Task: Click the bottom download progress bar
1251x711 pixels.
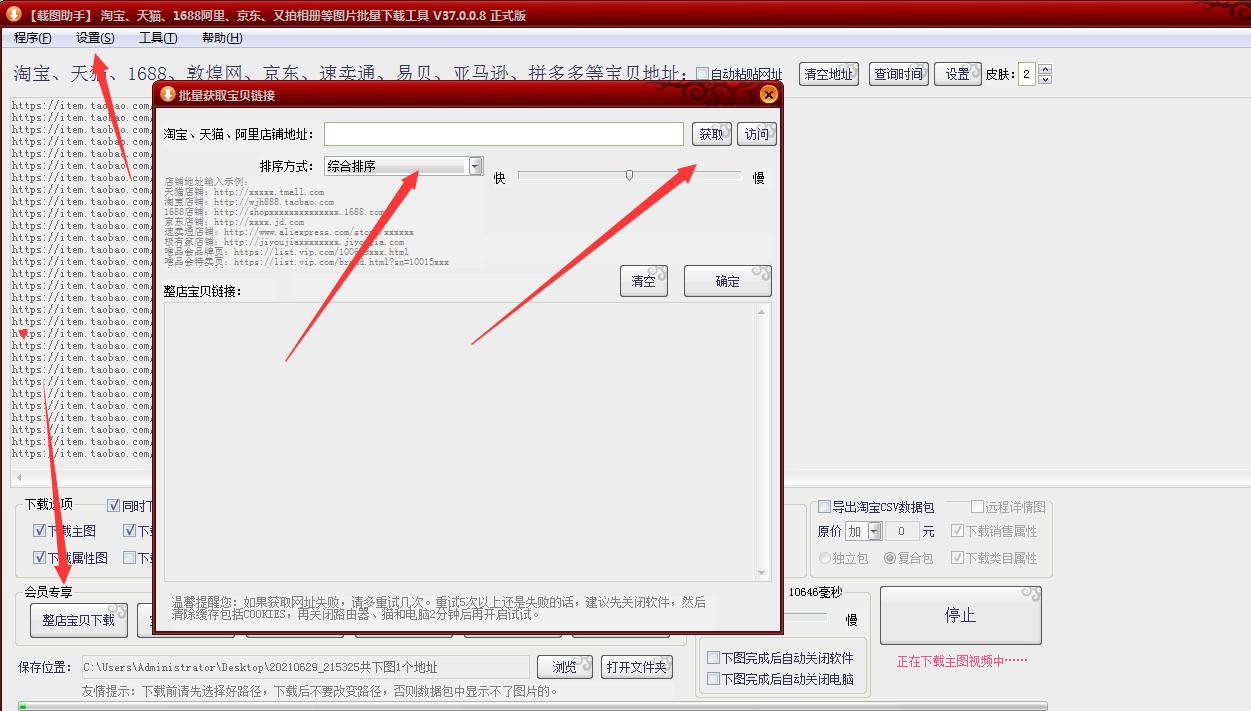Action: (x=532, y=706)
